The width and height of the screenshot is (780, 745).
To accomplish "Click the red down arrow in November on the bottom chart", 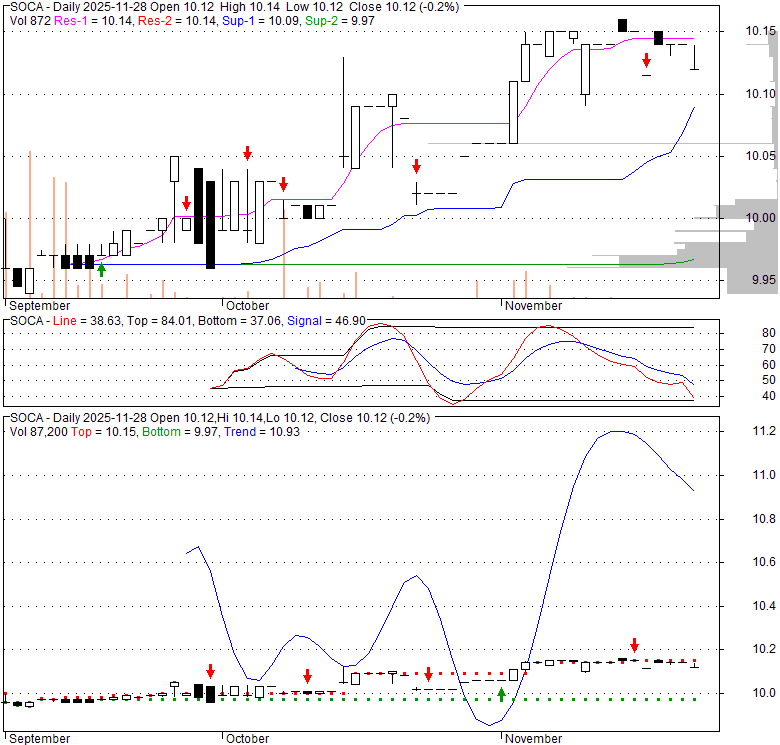I will tap(634, 645).
